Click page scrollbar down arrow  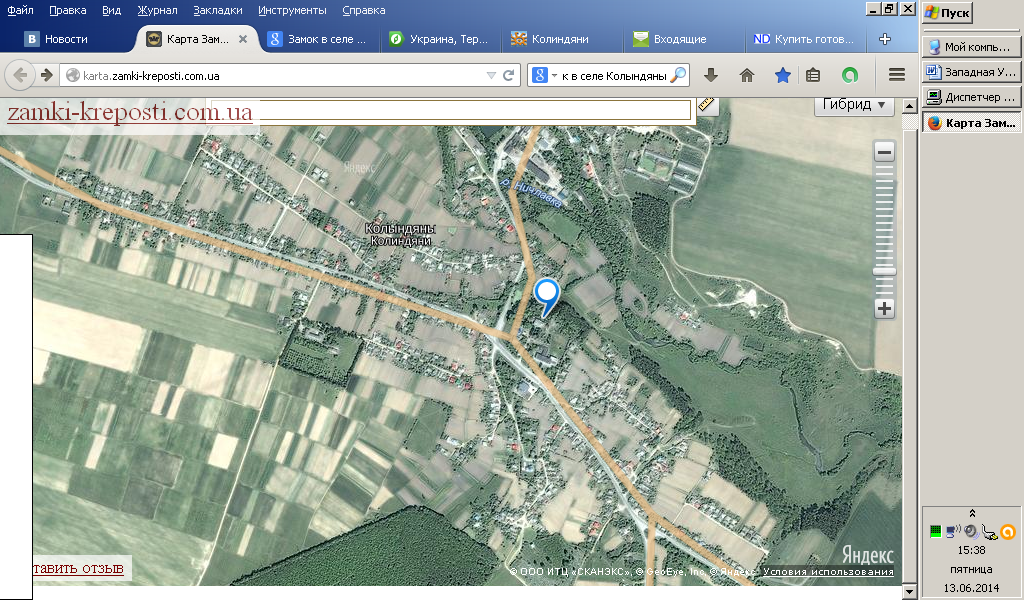pyautogui.click(x=909, y=592)
